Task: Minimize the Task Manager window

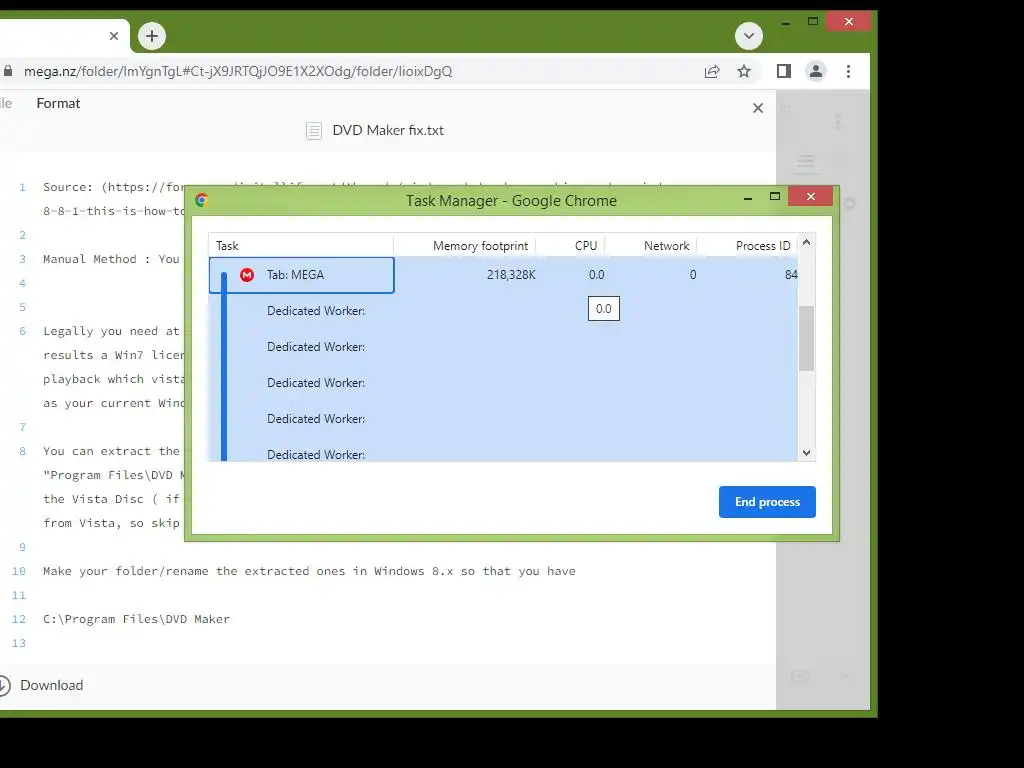Action: (x=748, y=197)
